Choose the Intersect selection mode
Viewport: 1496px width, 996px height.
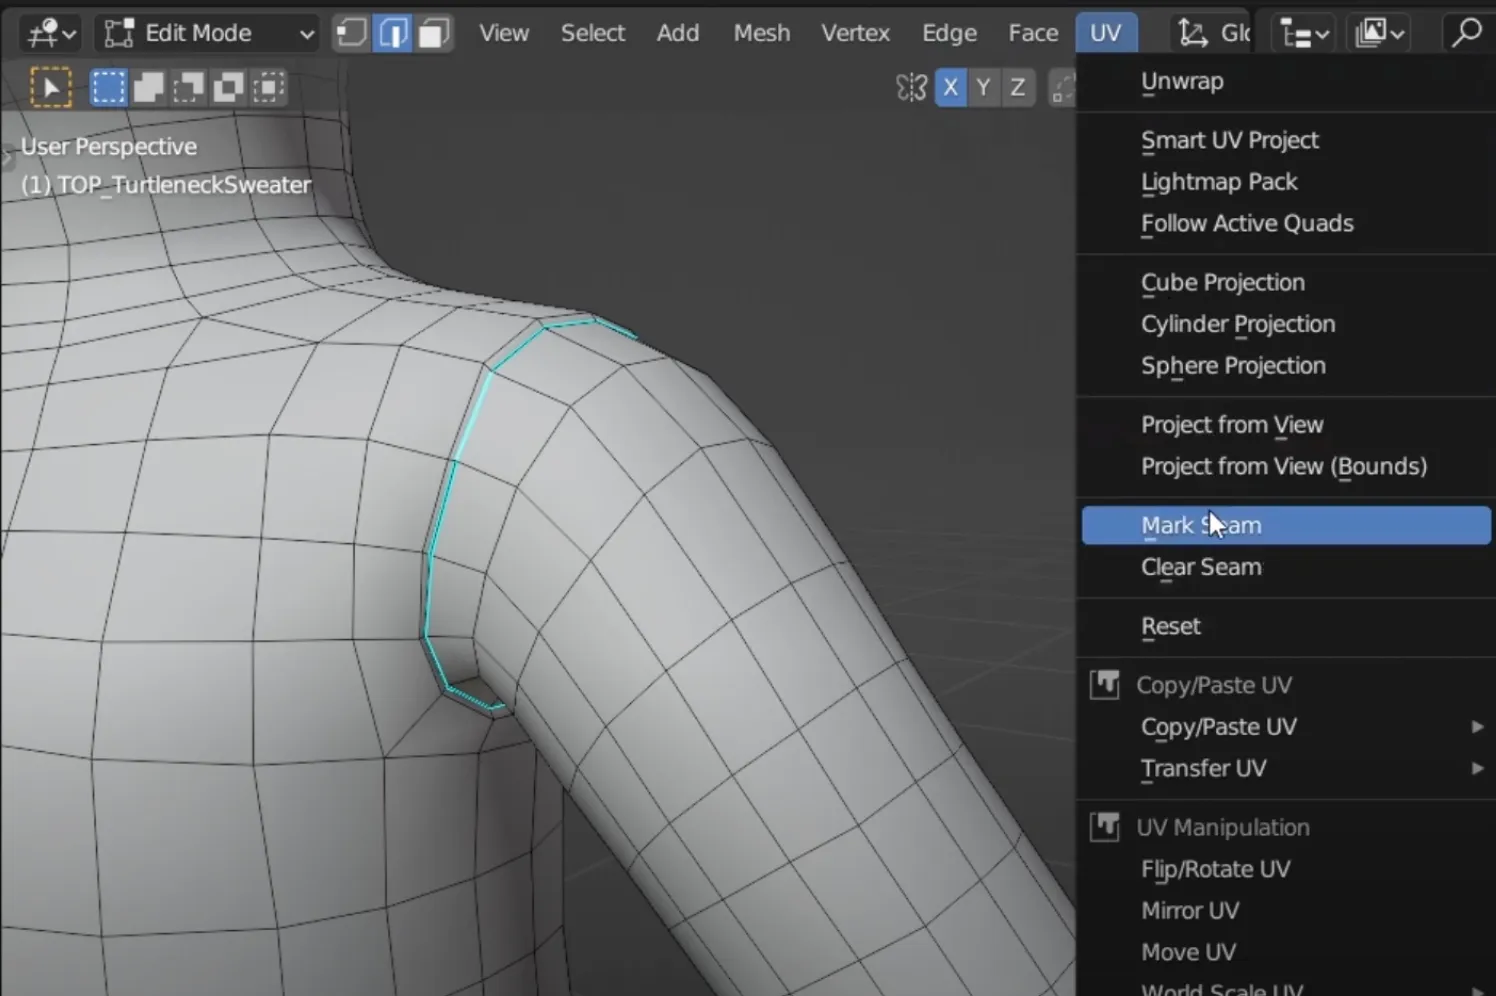pyautogui.click(x=268, y=88)
